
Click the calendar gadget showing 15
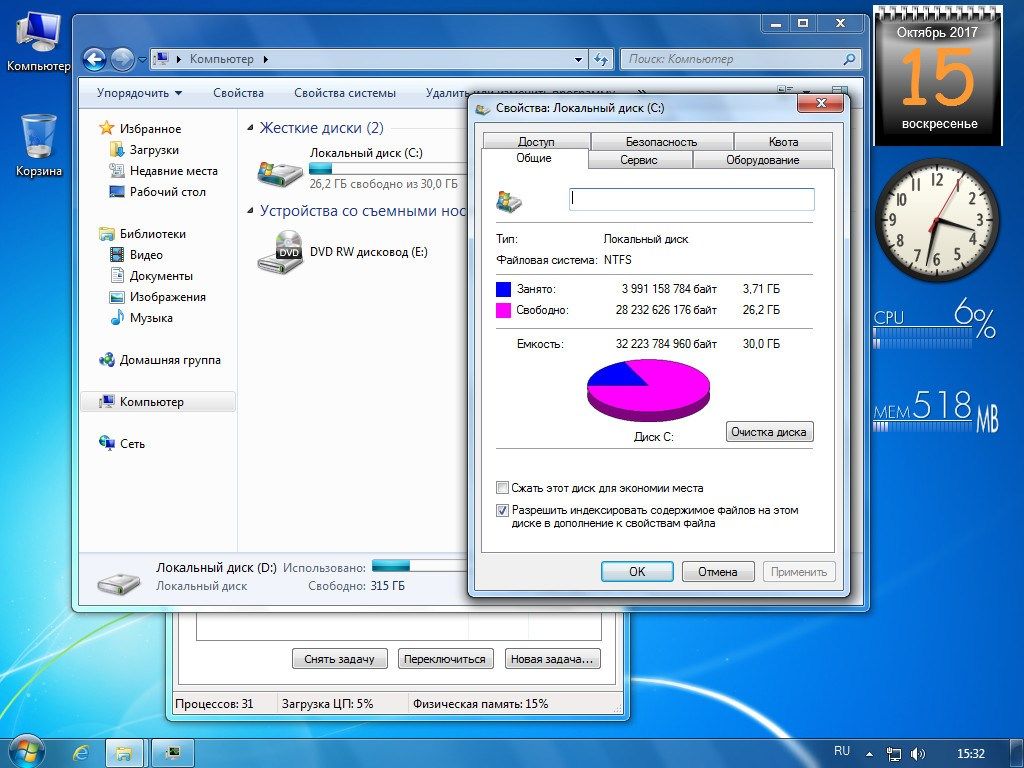coord(938,76)
